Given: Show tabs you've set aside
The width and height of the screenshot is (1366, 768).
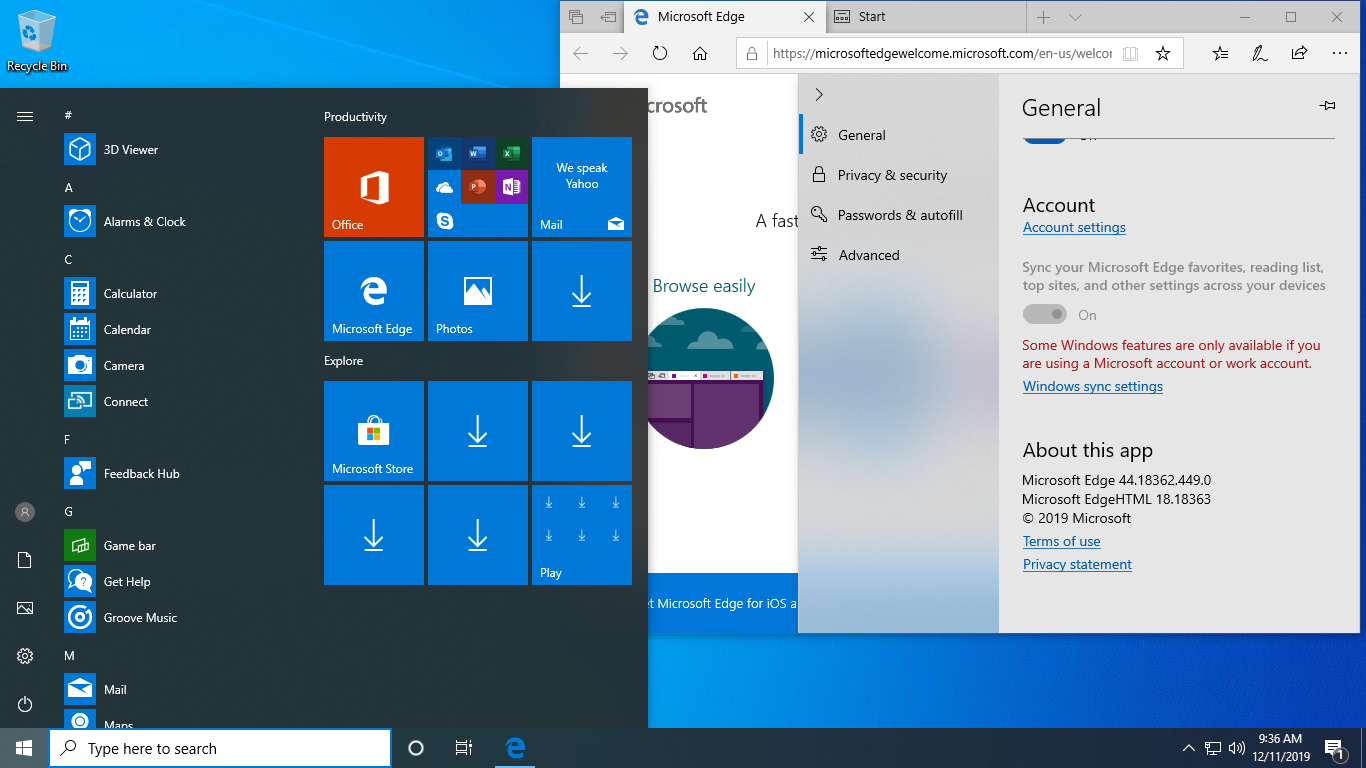Looking at the screenshot, I should [x=576, y=17].
